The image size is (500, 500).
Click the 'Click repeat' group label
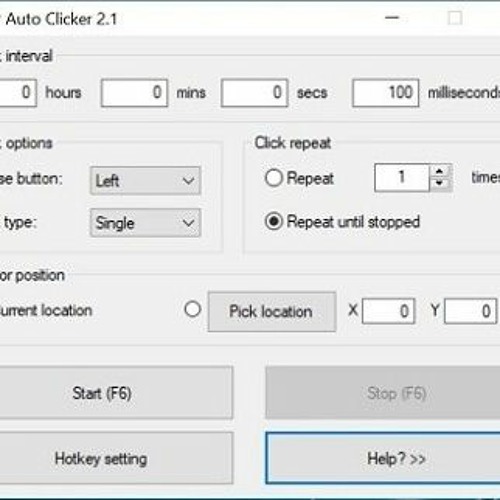(x=293, y=143)
